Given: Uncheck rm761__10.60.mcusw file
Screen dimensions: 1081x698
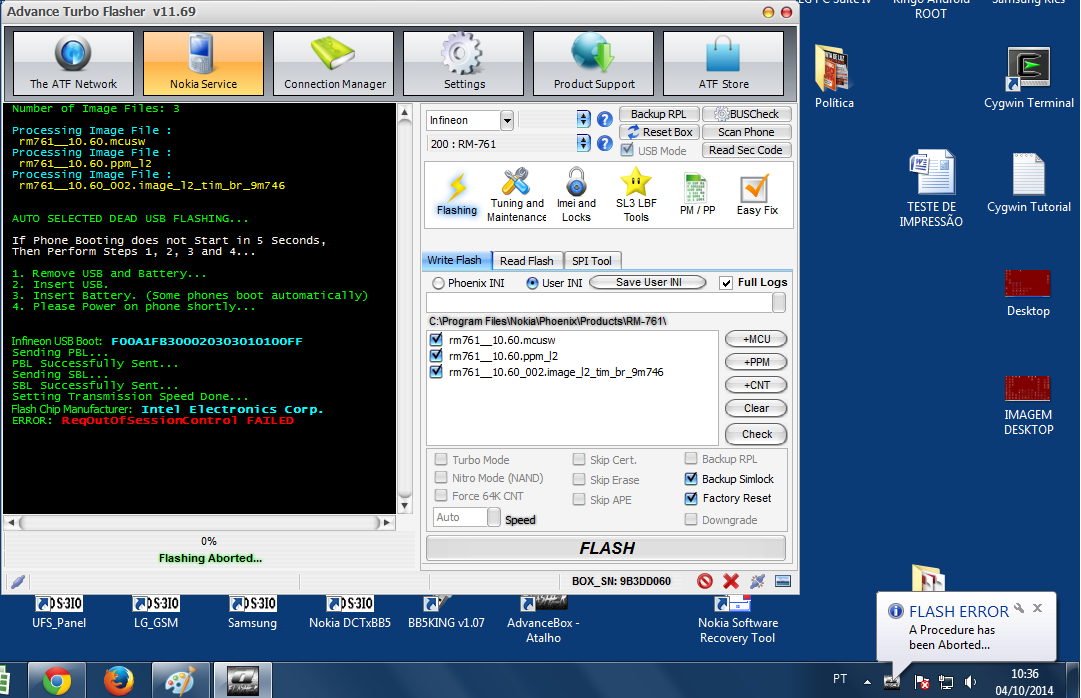Looking at the screenshot, I should (x=436, y=339).
